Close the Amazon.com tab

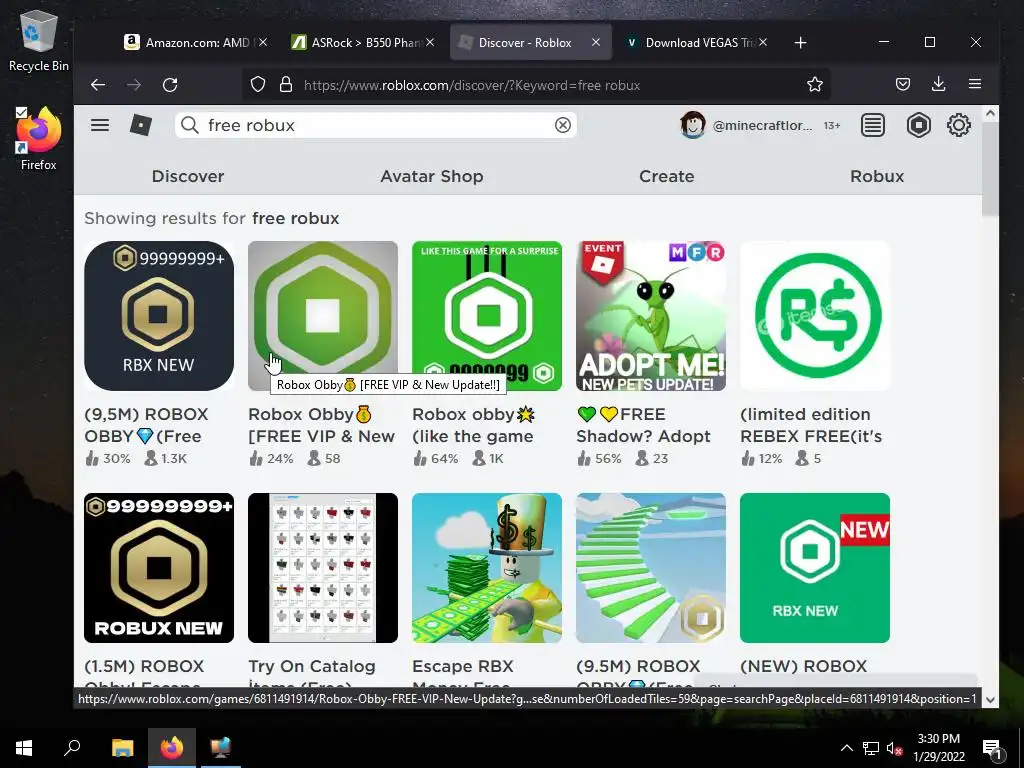pyautogui.click(x=263, y=42)
